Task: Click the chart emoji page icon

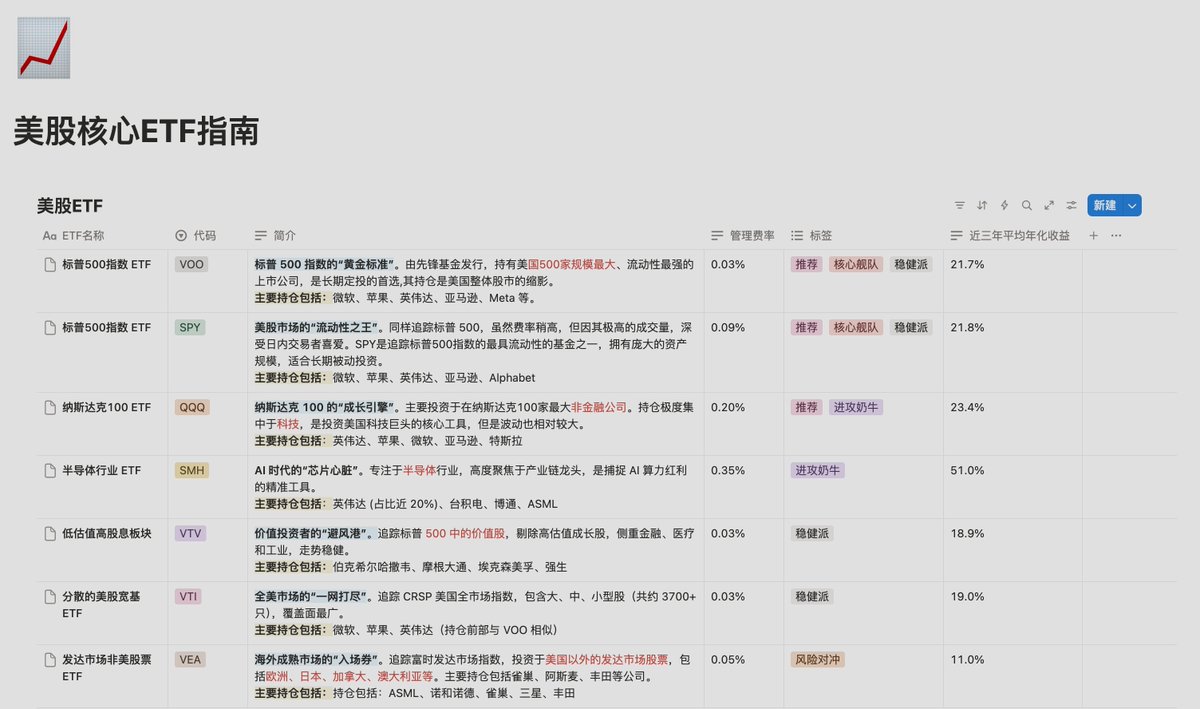Action: tap(44, 47)
